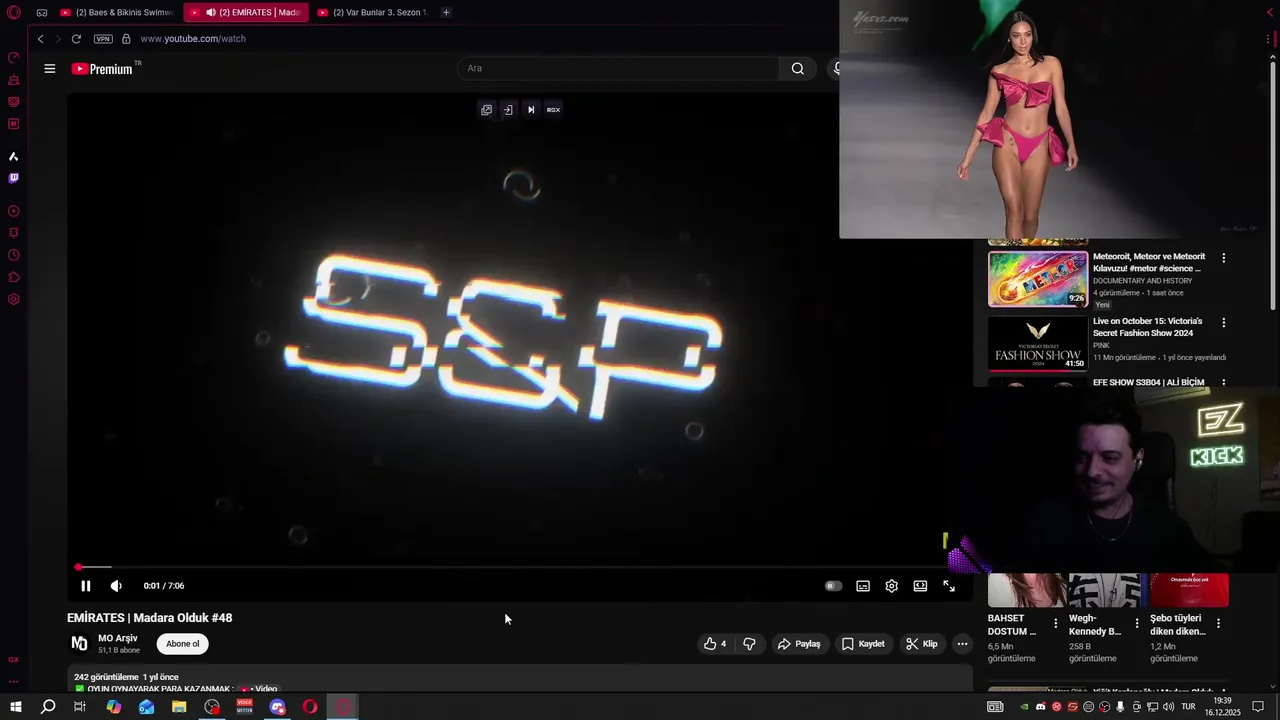Open the Windows Start menu
The height and width of the screenshot is (720, 1280).
[x=15, y=707]
